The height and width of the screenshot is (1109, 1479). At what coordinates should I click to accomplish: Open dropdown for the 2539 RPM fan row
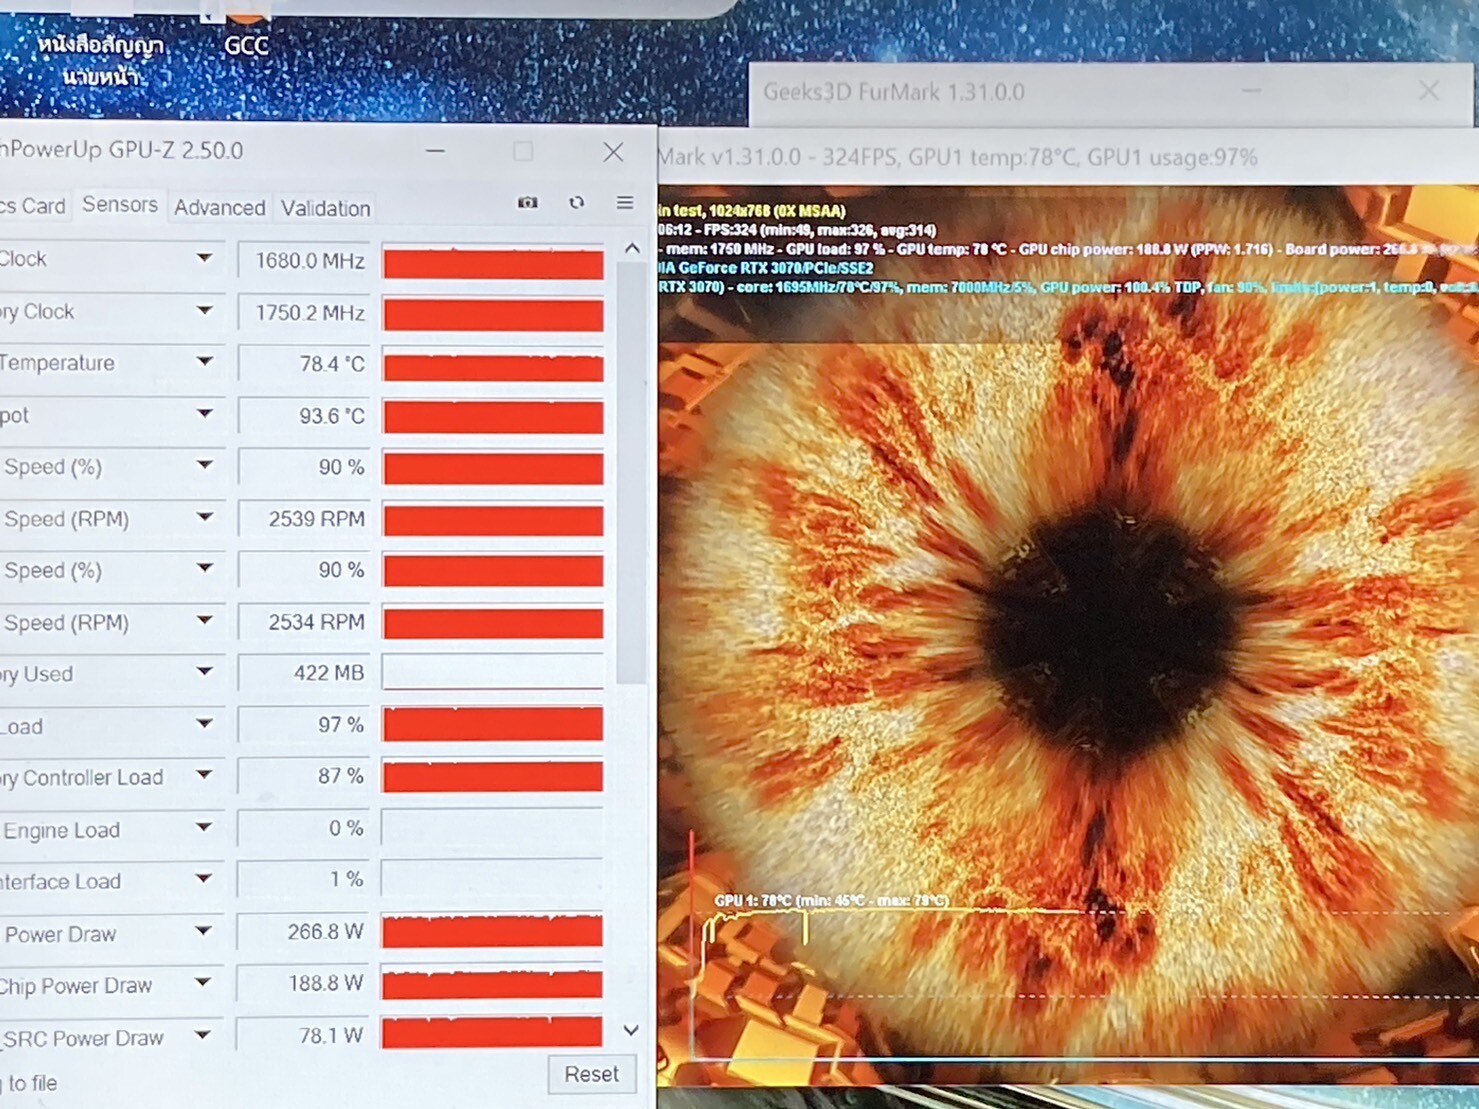(204, 517)
